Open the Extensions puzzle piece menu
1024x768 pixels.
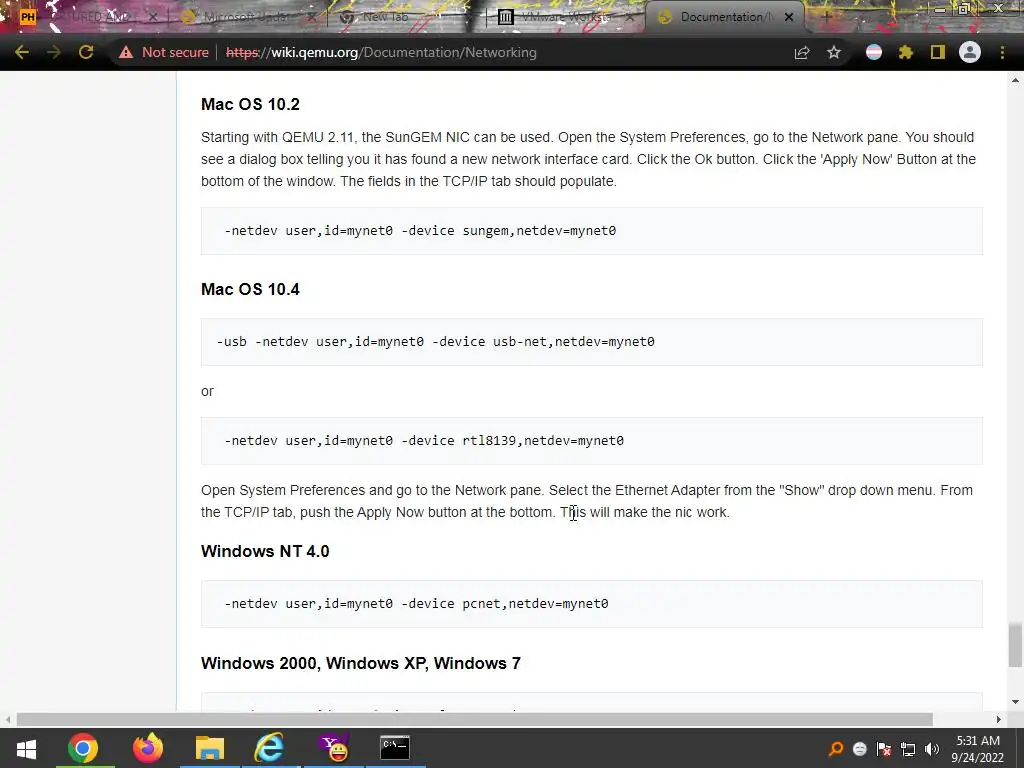pyautogui.click(x=906, y=52)
